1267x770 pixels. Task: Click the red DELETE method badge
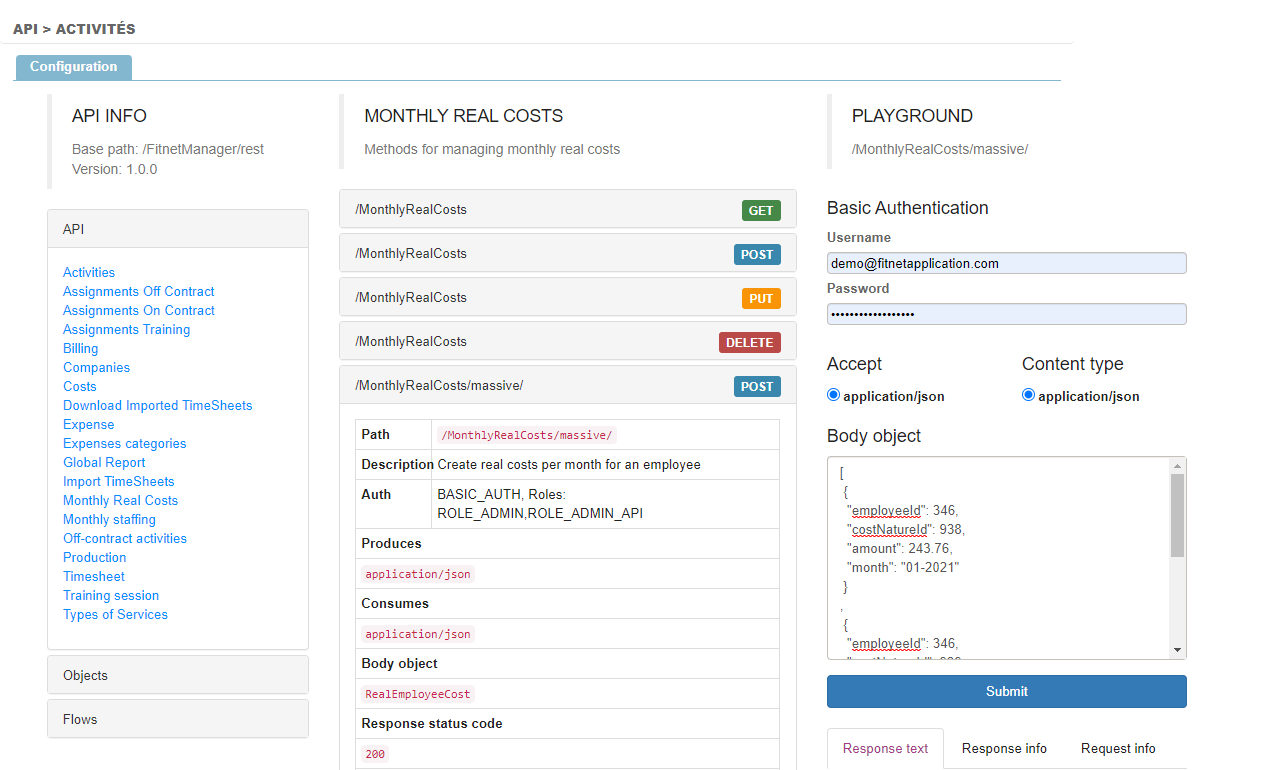click(x=749, y=343)
